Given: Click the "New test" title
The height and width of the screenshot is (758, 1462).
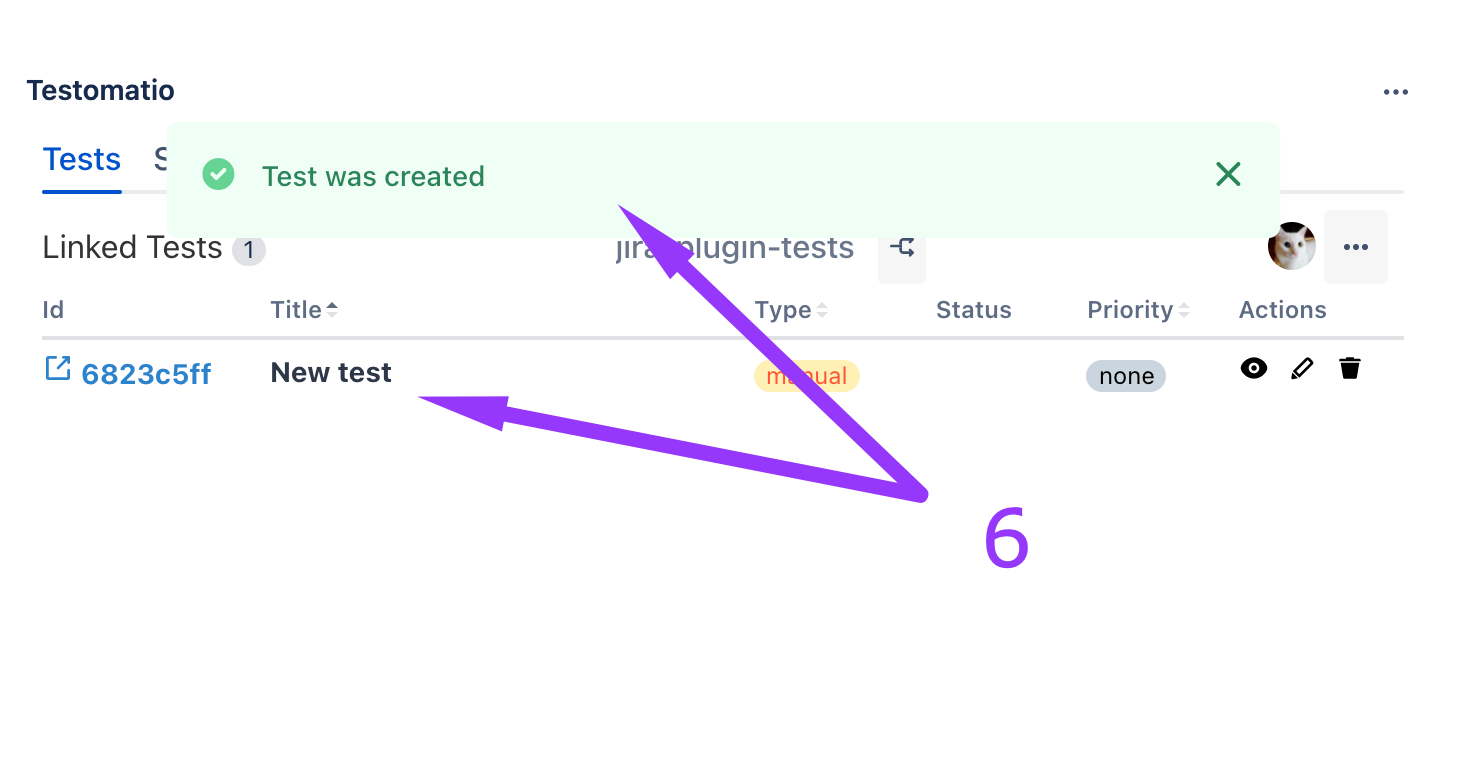Looking at the screenshot, I should [331, 373].
